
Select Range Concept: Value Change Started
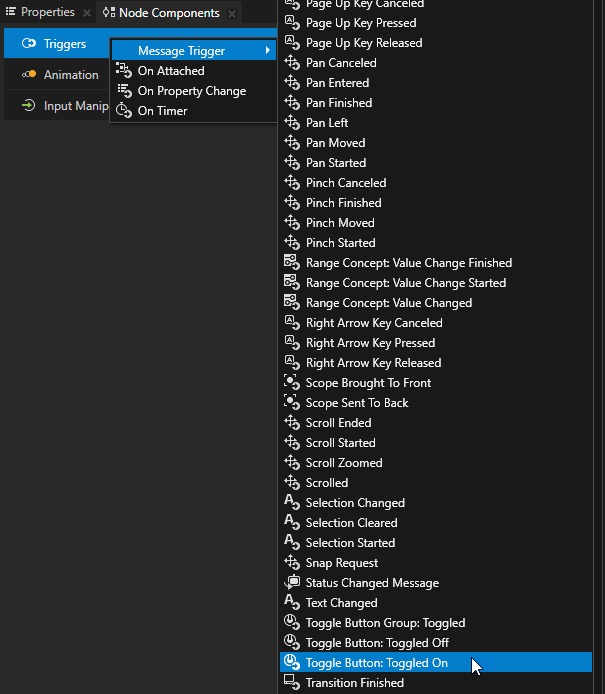[436, 282]
